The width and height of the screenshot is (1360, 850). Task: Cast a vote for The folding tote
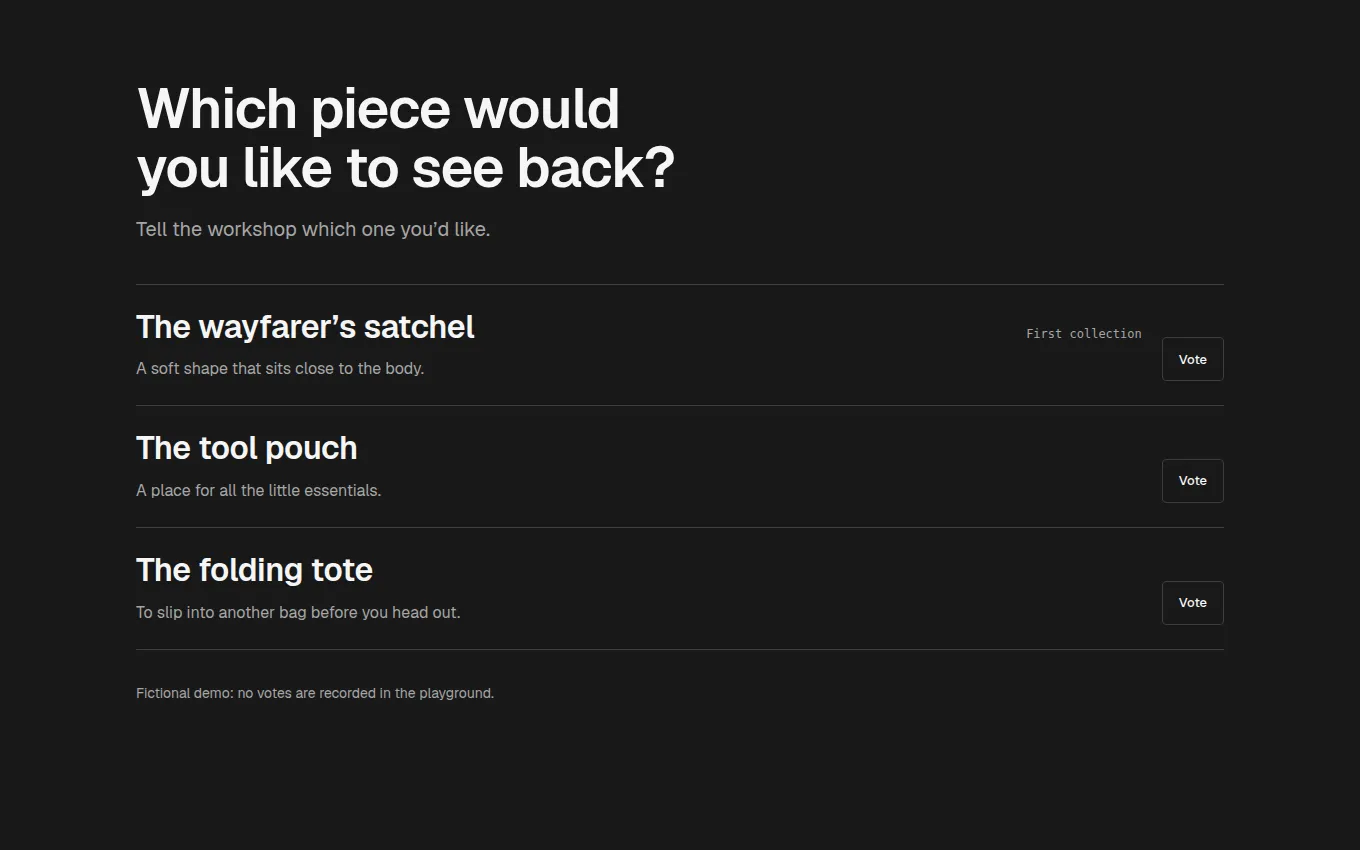(x=1192, y=603)
